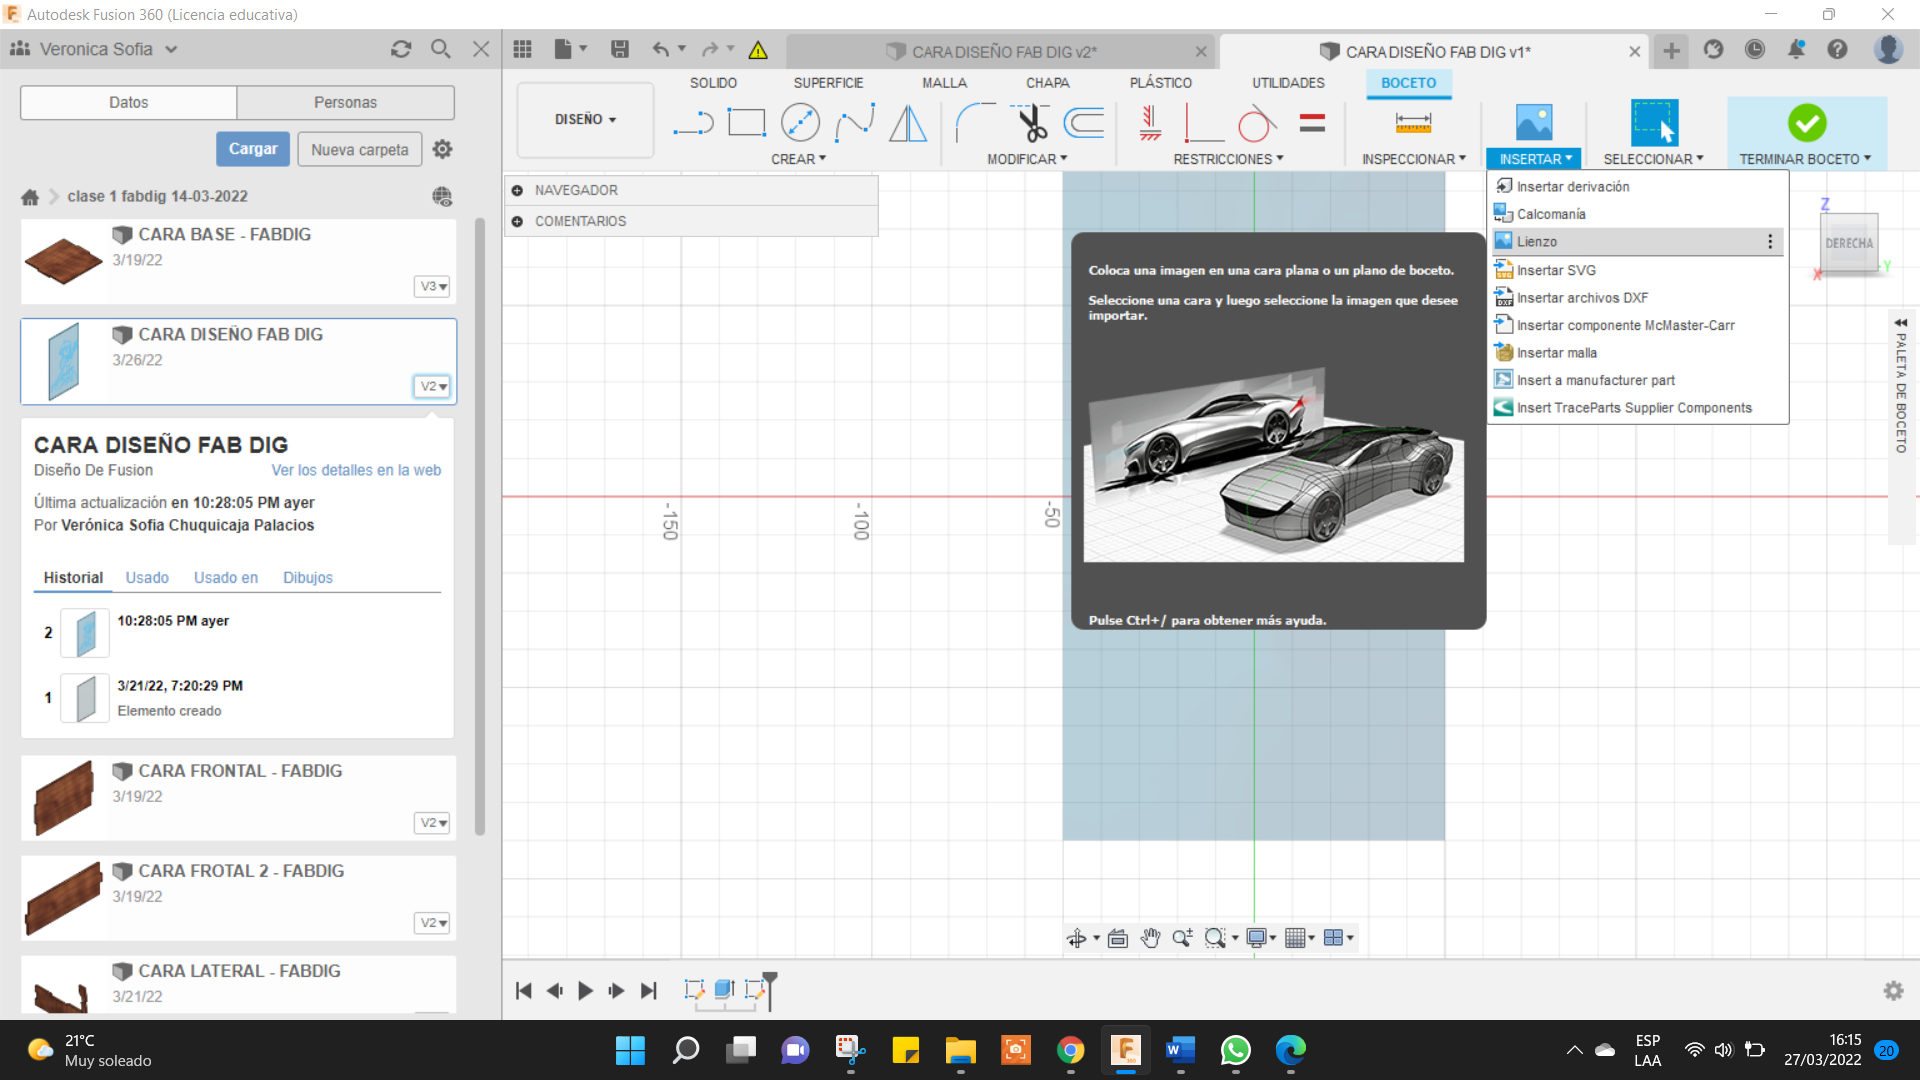This screenshot has width=1920, height=1080.
Task: Click the Nueva carpeta button
Action: (x=359, y=150)
